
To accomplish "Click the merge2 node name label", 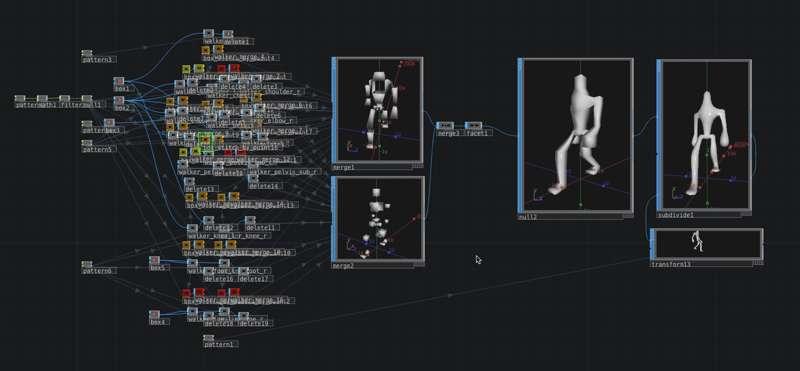I will click(344, 266).
